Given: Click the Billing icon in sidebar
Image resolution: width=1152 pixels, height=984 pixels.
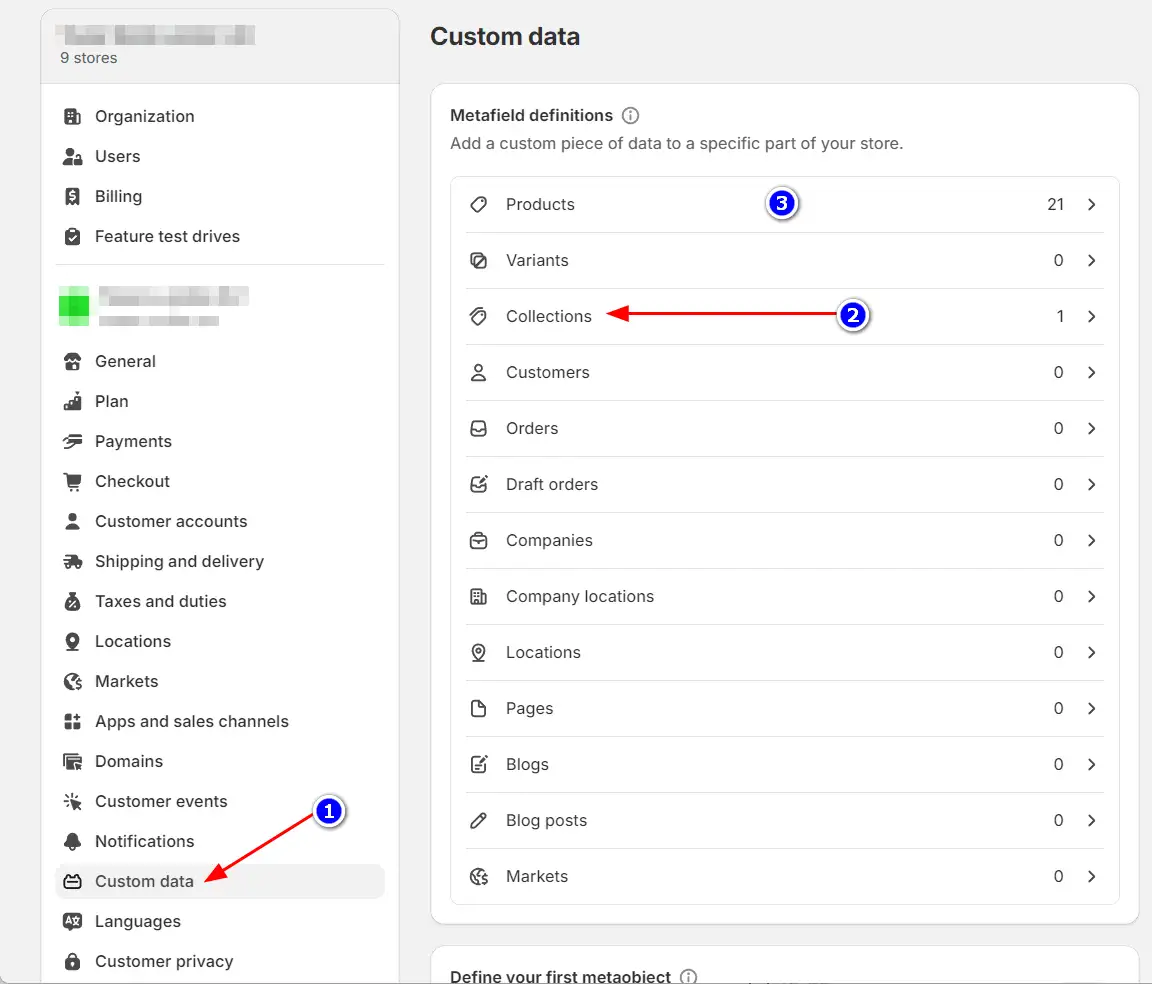Looking at the screenshot, I should [72, 196].
